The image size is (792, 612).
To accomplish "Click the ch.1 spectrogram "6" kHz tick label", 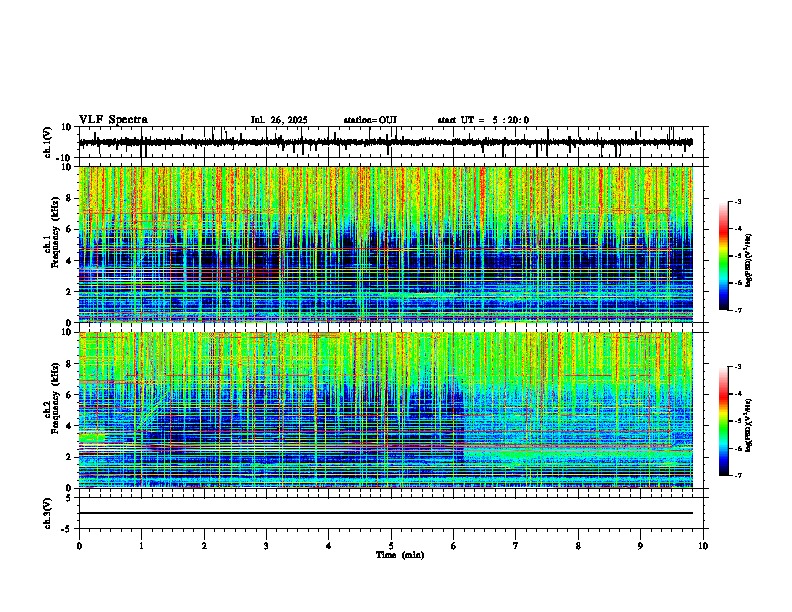I will coord(70,230).
